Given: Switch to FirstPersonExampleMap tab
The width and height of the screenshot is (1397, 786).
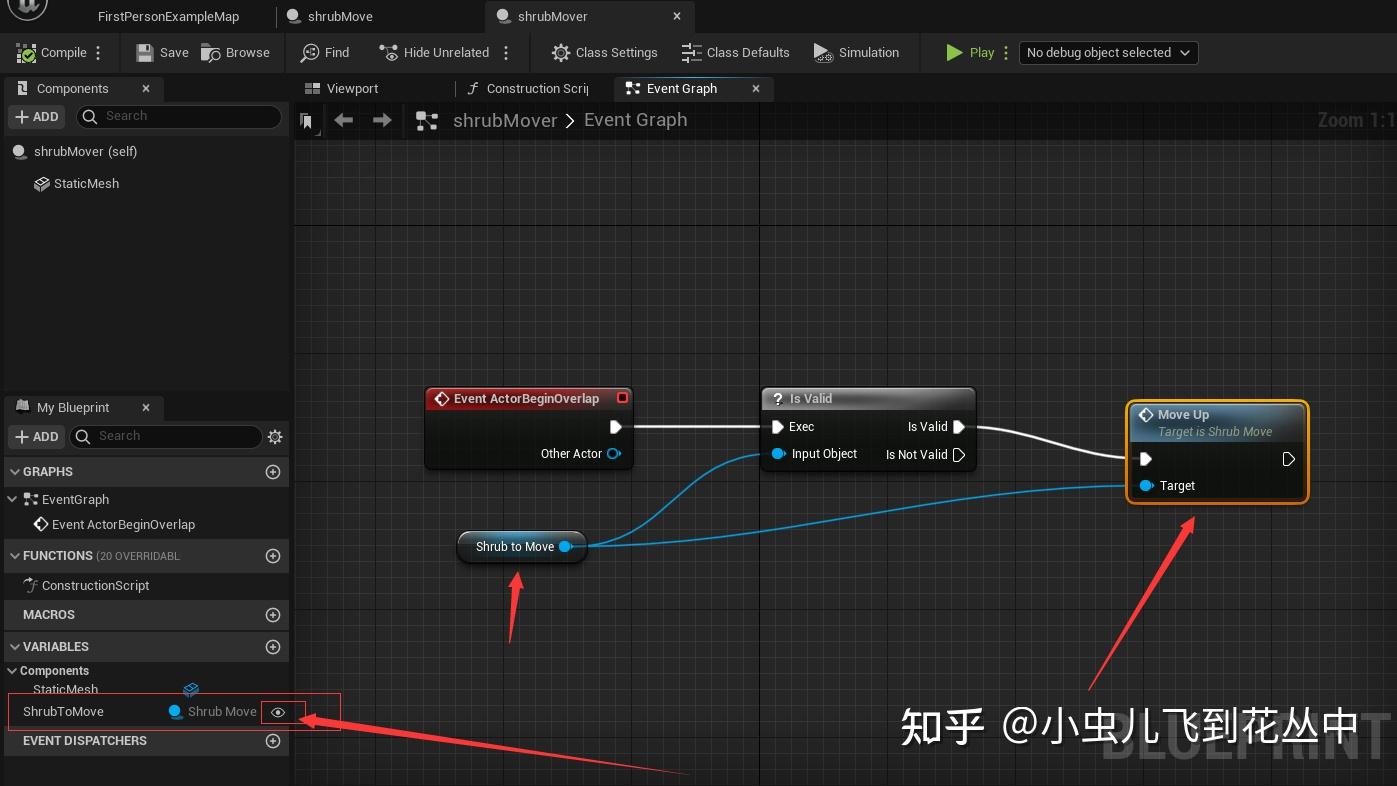Looking at the screenshot, I should [168, 17].
